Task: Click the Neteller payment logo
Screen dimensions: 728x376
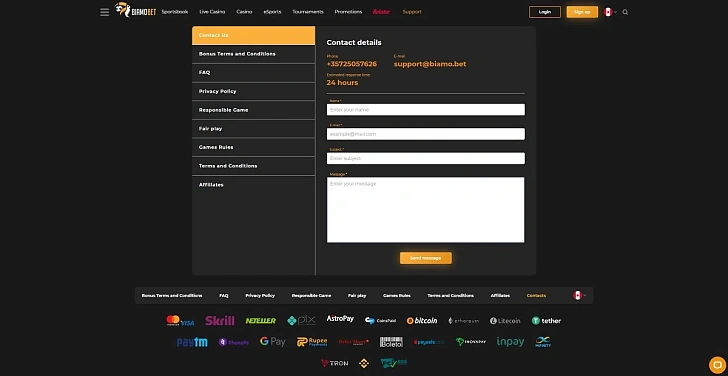Action: 260,321
